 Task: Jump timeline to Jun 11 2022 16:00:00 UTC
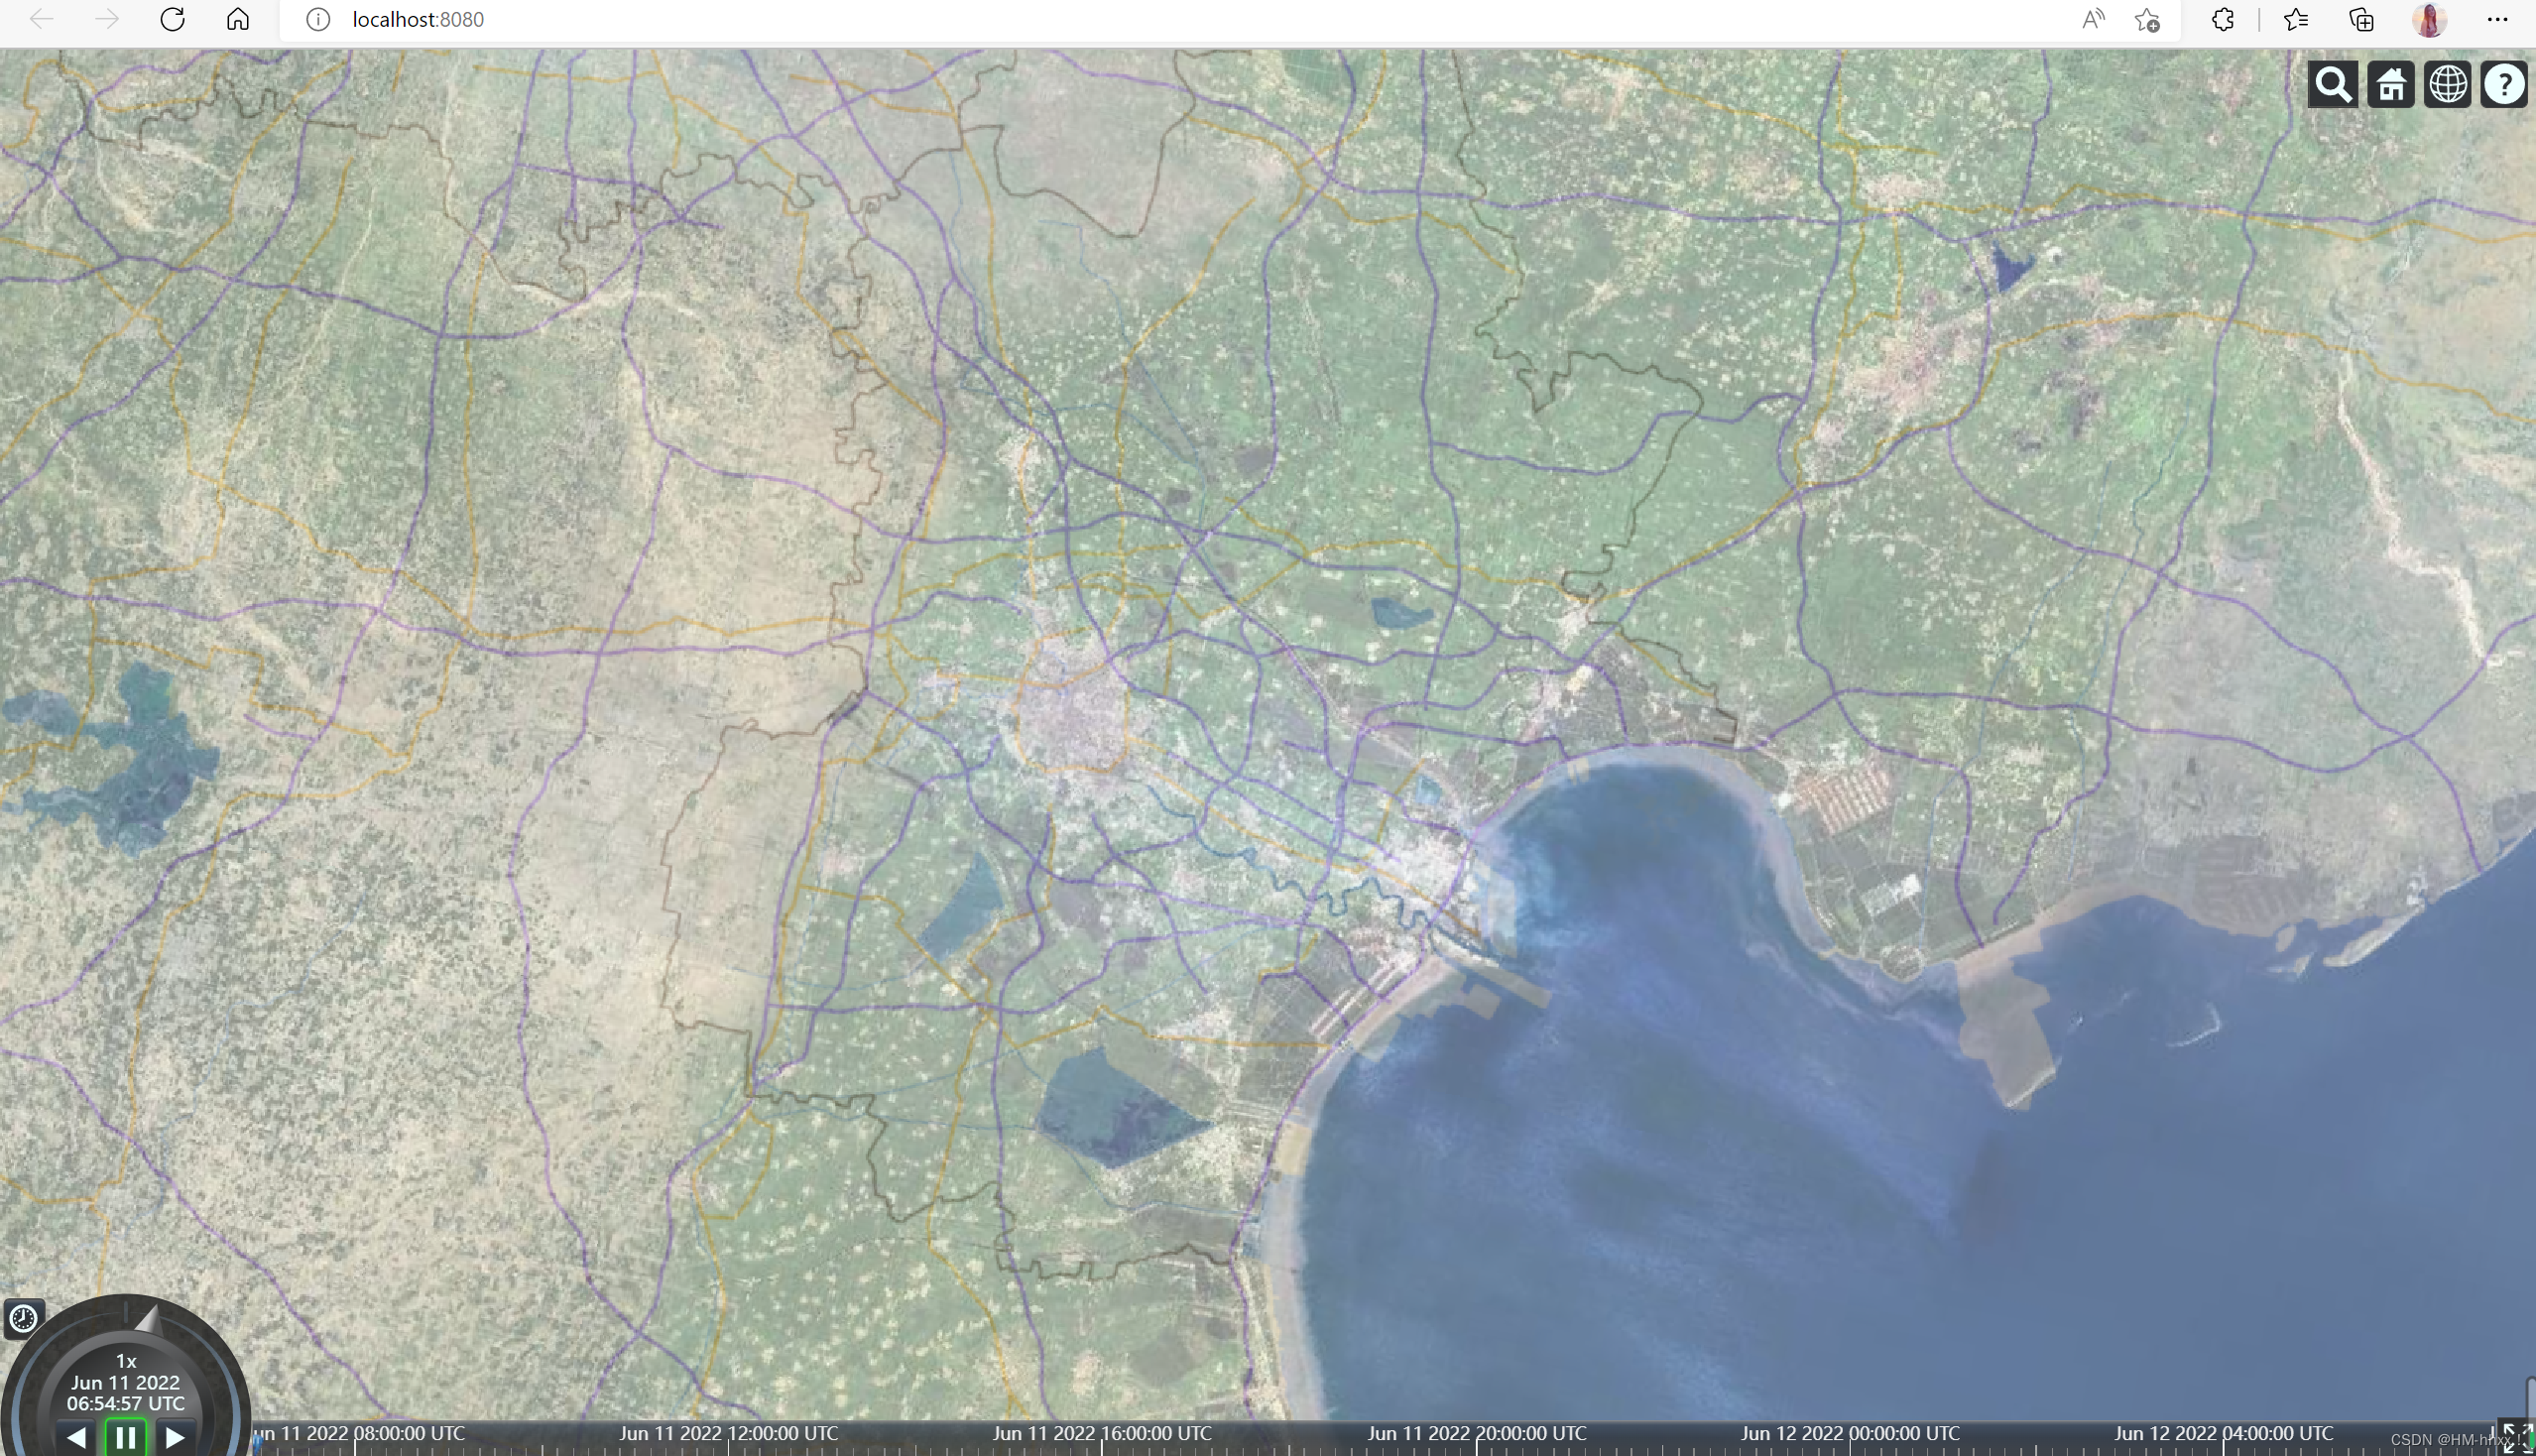pos(1102,1433)
